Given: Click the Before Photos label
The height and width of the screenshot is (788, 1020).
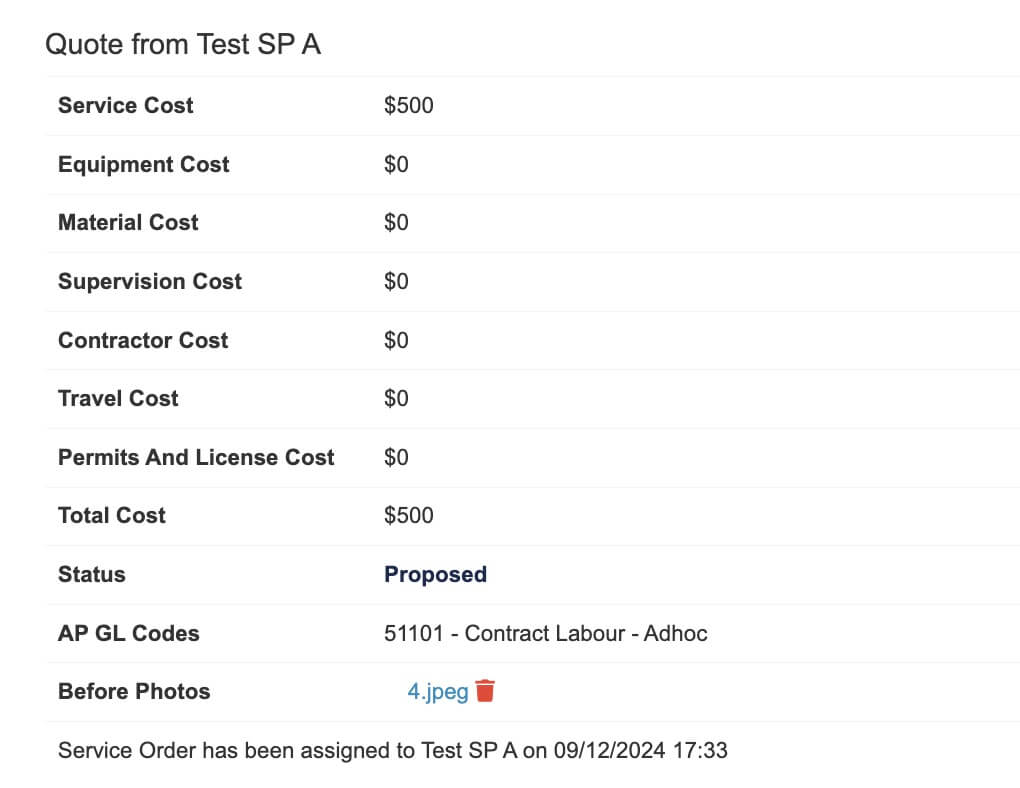Looking at the screenshot, I should point(134,691).
